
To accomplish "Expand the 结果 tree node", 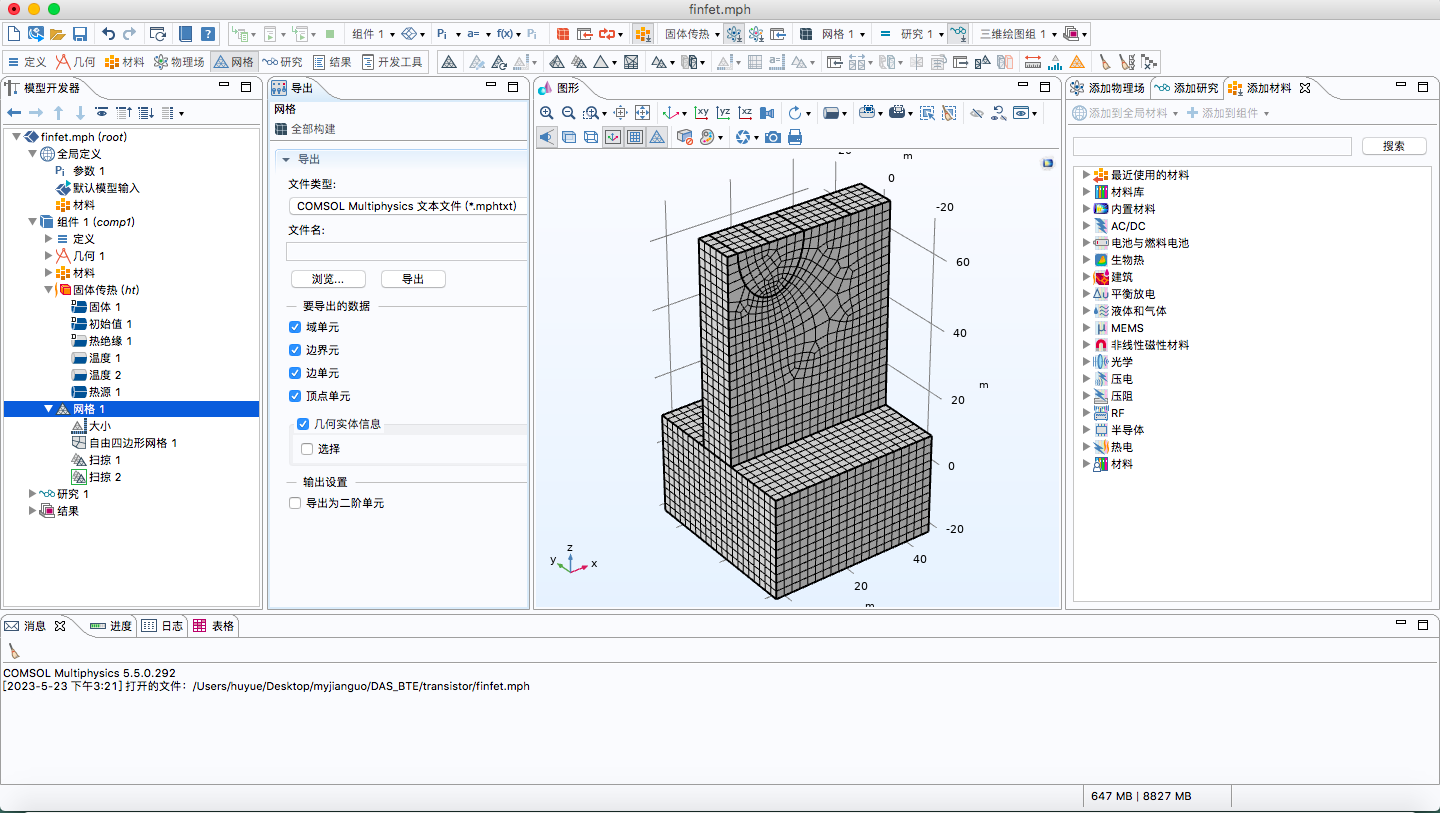I will click(33, 511).
